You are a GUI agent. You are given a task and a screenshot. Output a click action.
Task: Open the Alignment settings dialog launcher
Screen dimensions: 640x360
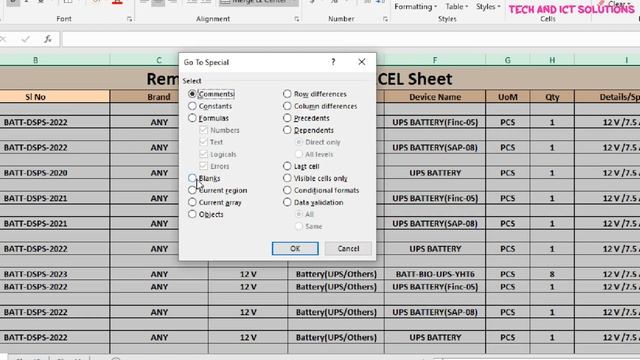click(296, 19)
